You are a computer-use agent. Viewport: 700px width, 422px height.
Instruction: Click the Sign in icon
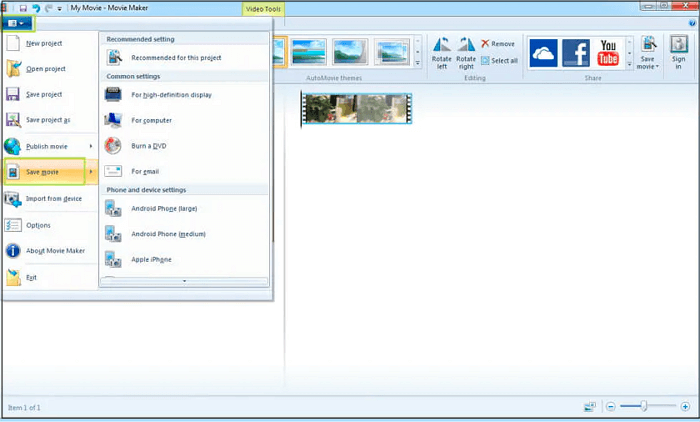(x=679, y=52)
